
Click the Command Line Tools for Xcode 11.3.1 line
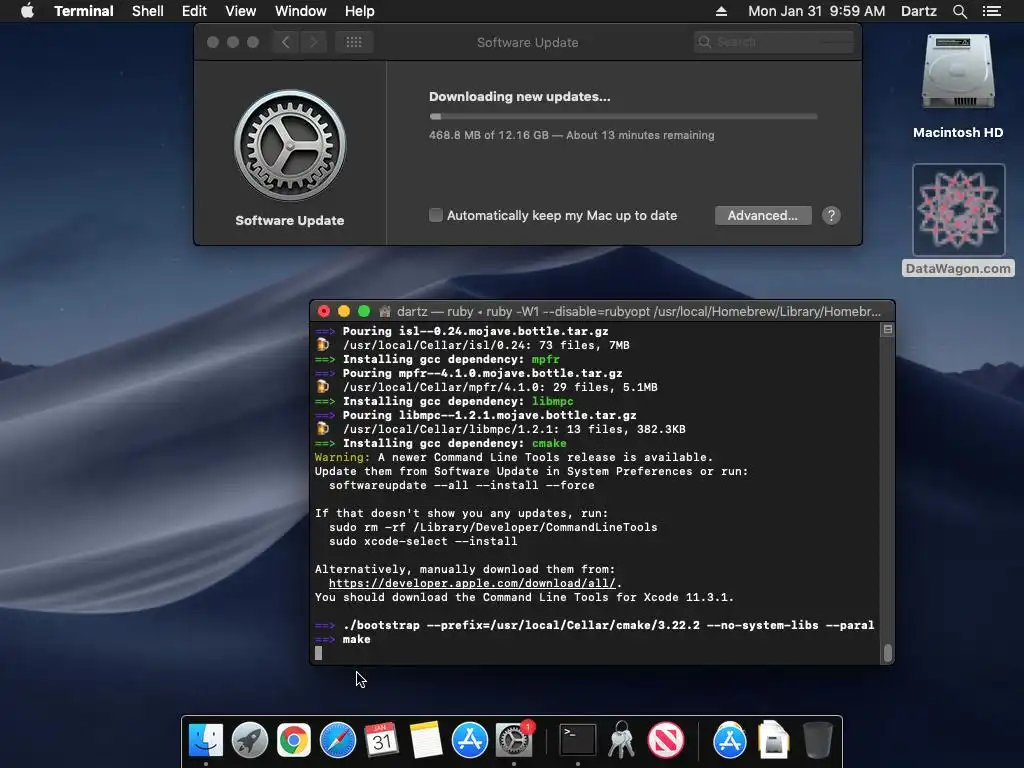pos(524,598)
